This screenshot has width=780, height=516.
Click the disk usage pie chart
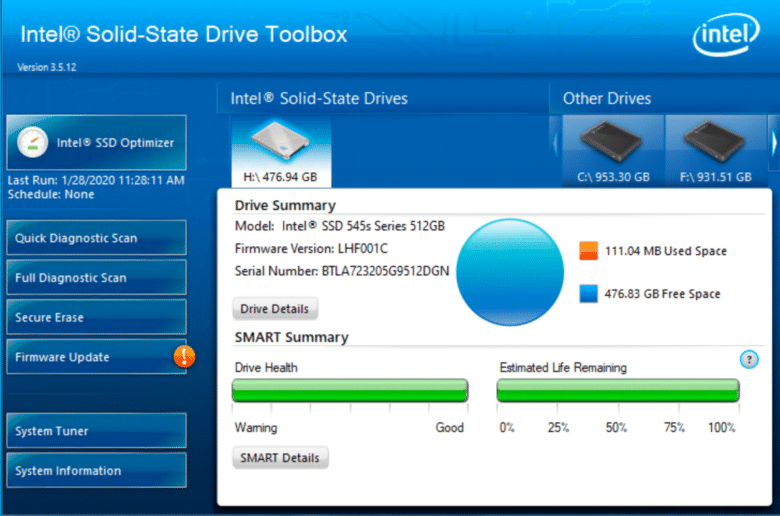tap(510, 272)
